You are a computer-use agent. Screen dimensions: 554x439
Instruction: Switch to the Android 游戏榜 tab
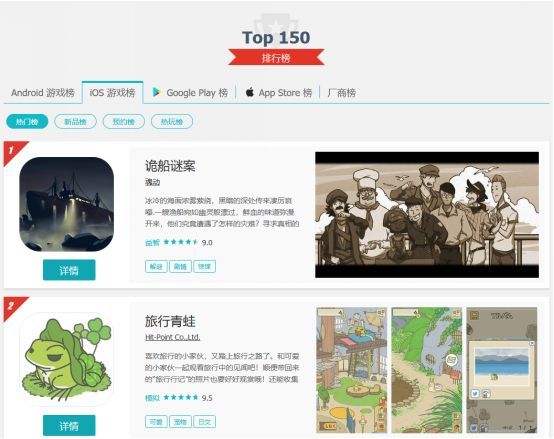(x=43, y=93)
